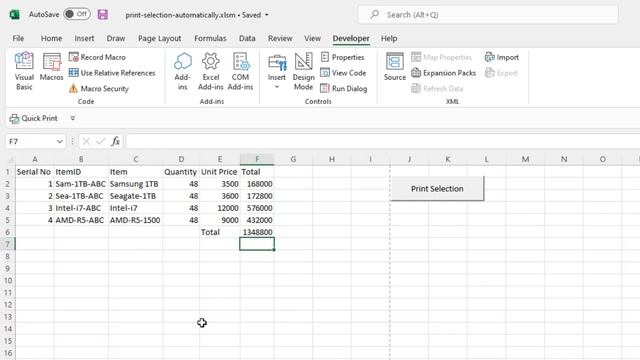This screenshot has height=360, width=640.
Task: Switch to the Page Layout tab
Action: click(160, 38)
